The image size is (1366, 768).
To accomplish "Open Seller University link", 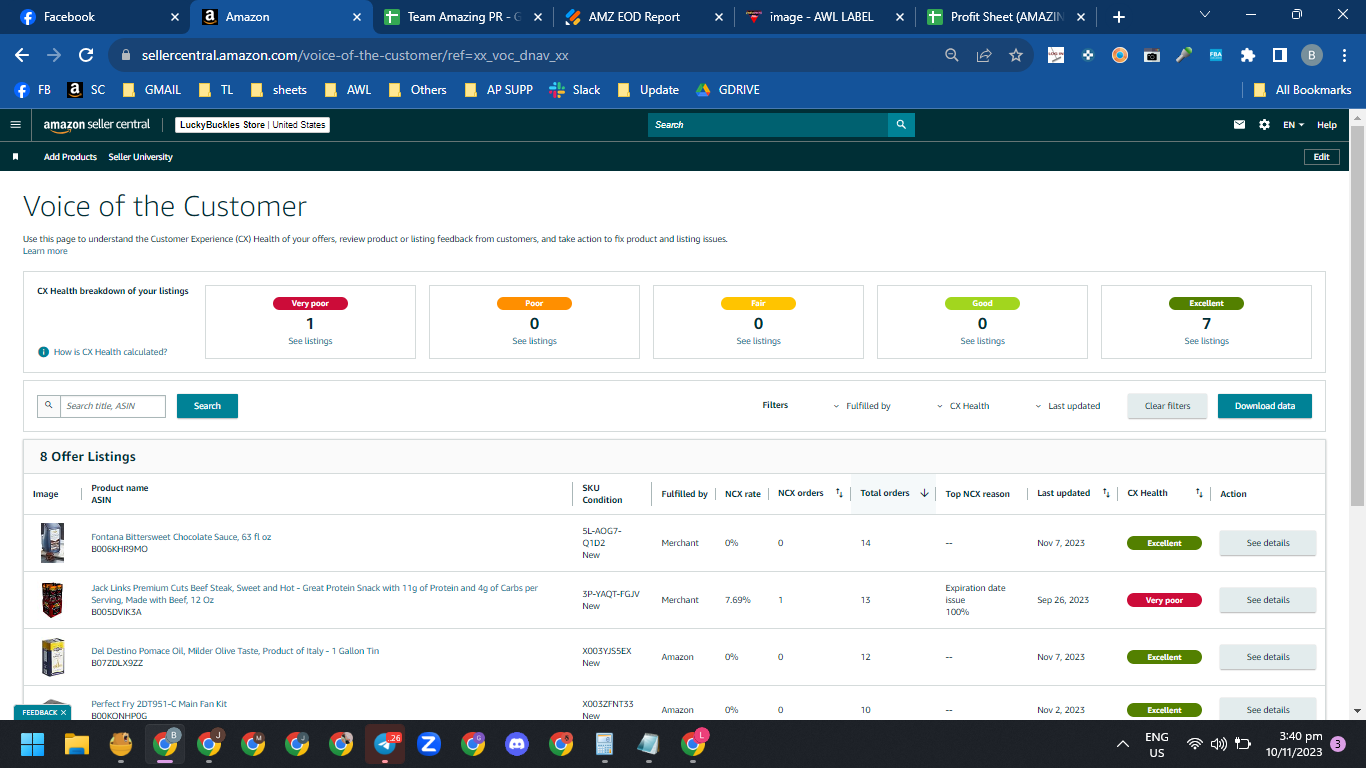I will [140, 157].
